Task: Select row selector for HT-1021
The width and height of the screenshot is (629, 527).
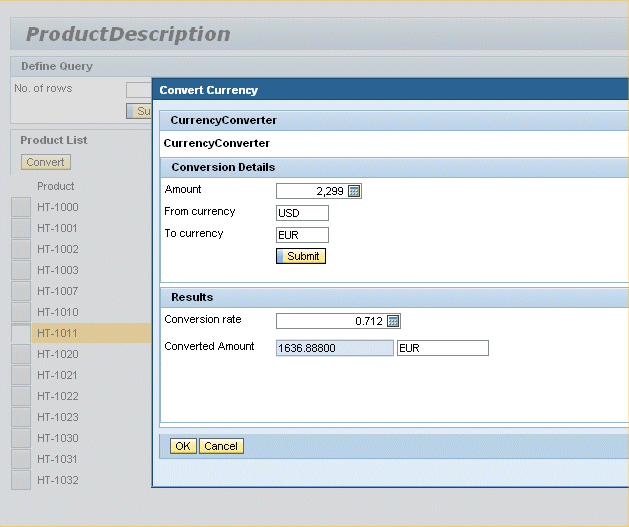Action: pos(21,375)
